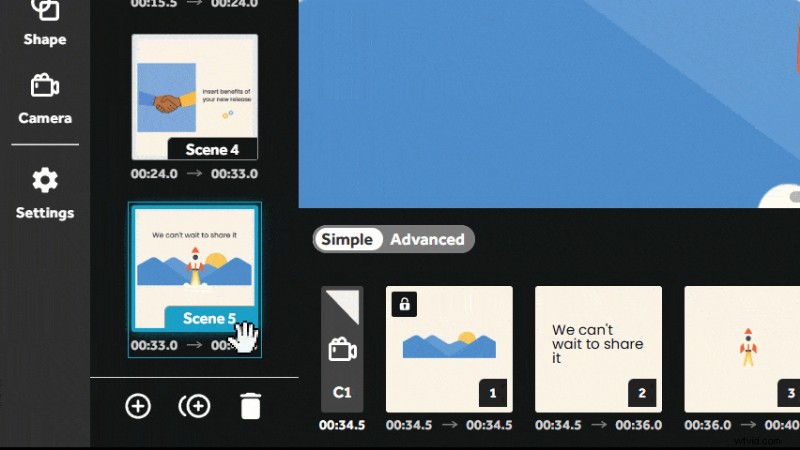Screen dimensions: 800x450
Task: Click the Scene 5 label
Action: 210,318
